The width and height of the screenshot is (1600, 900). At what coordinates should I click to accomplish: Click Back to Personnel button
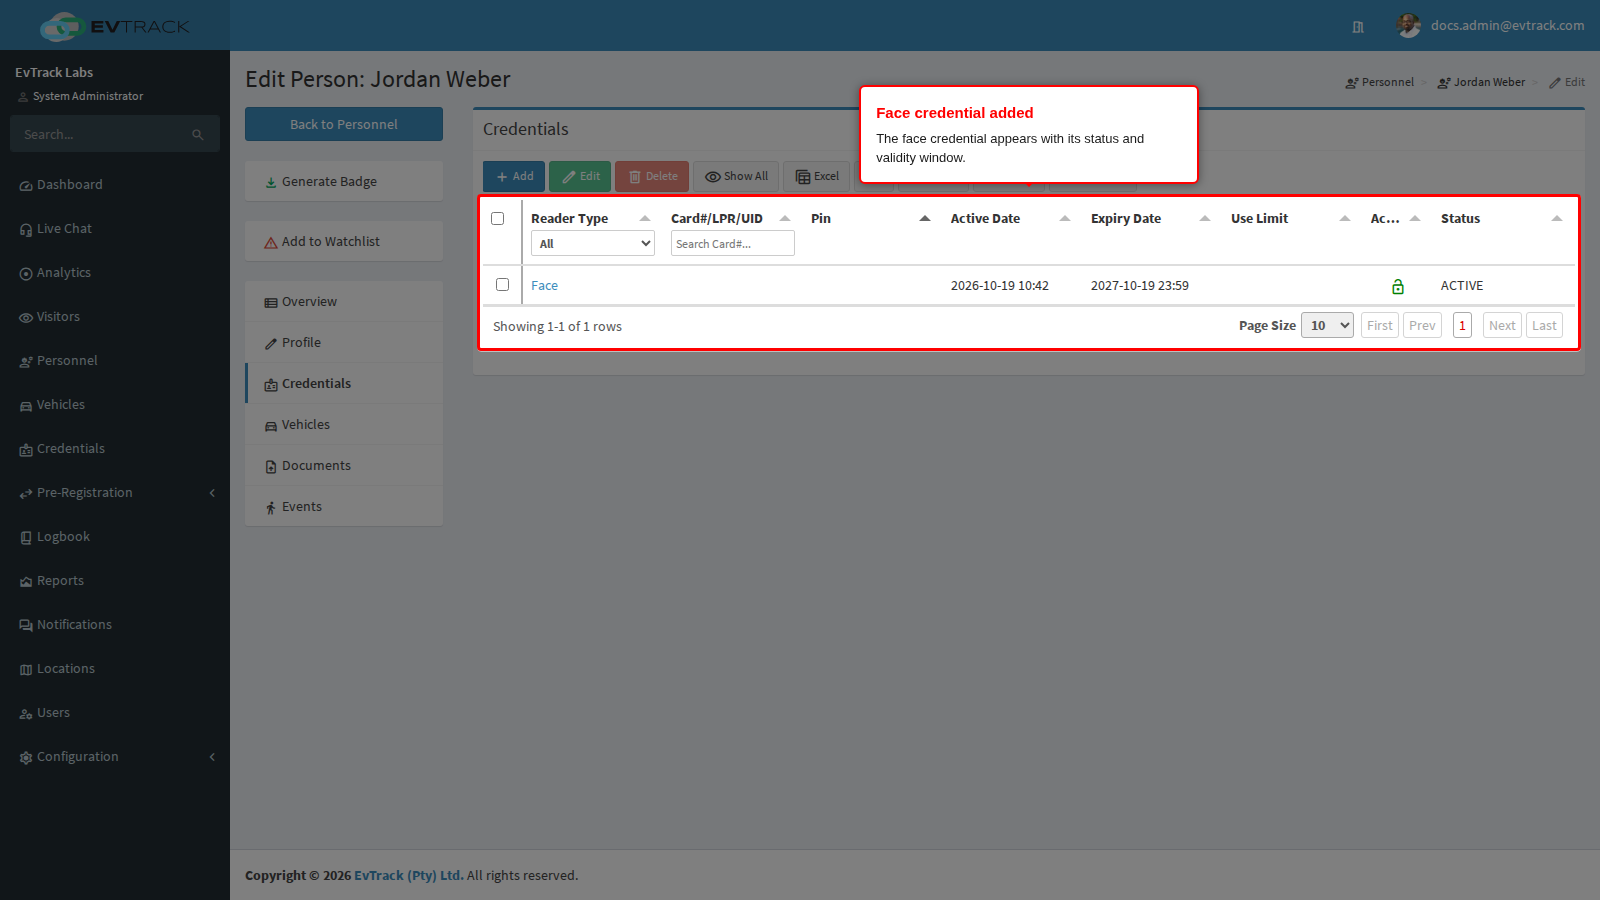(x=344, y=124)
